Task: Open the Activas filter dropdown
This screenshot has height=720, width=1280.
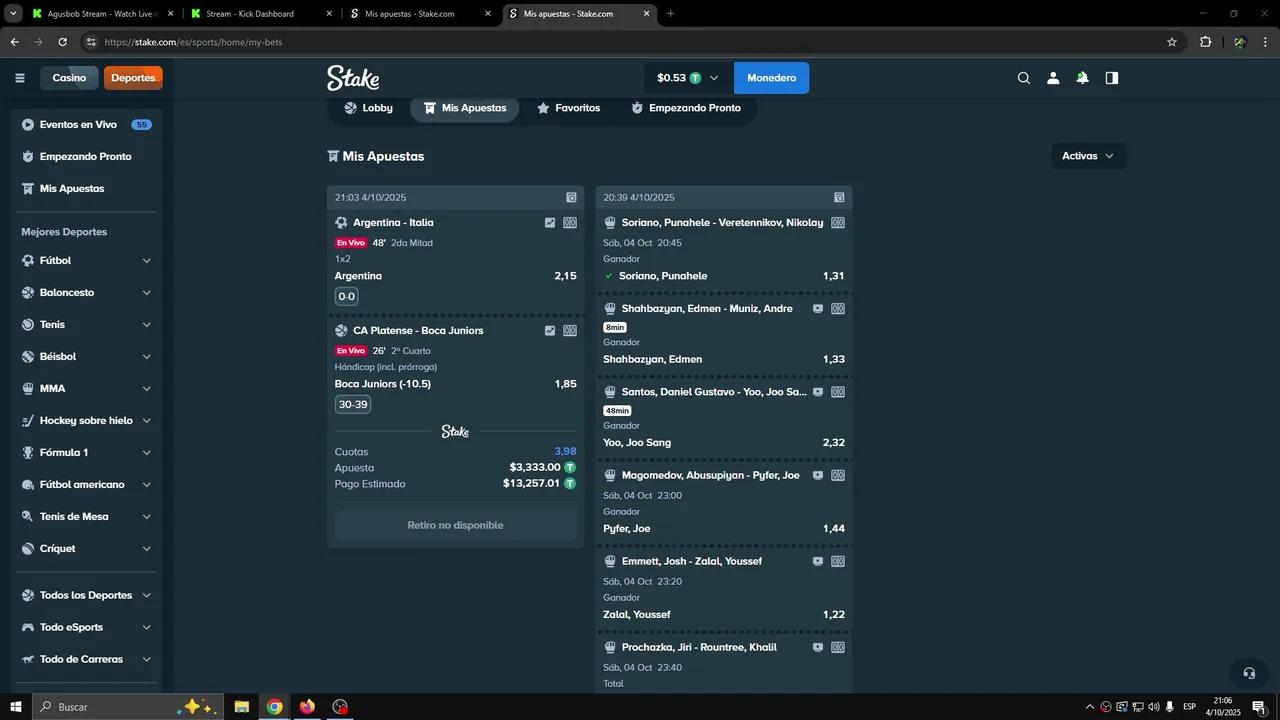Action: click(x=1087, y=156)
